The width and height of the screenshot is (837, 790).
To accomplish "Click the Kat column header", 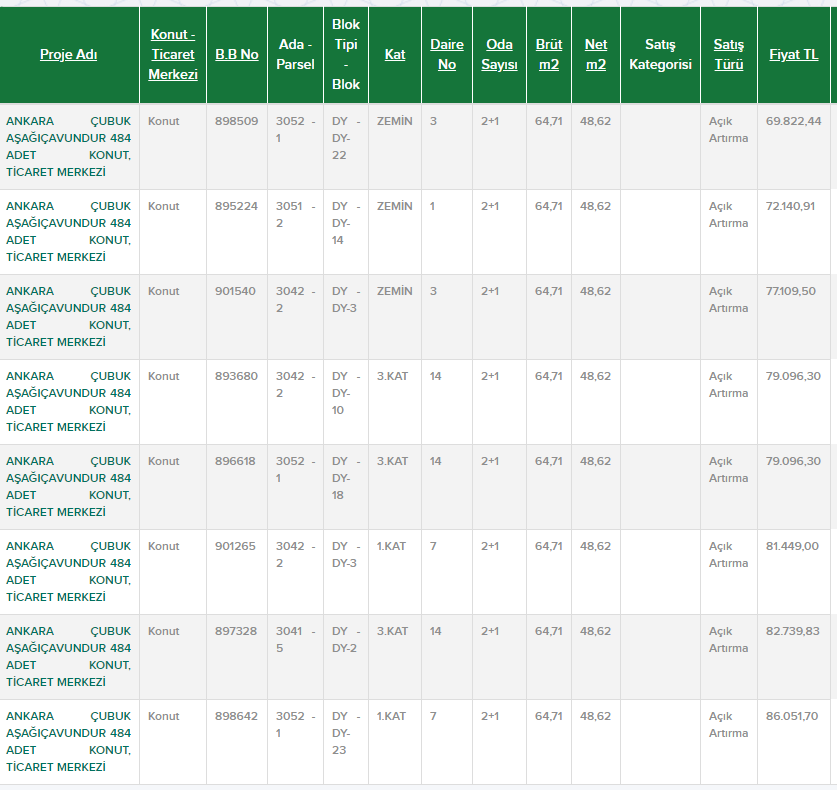I will pos(395,54).
